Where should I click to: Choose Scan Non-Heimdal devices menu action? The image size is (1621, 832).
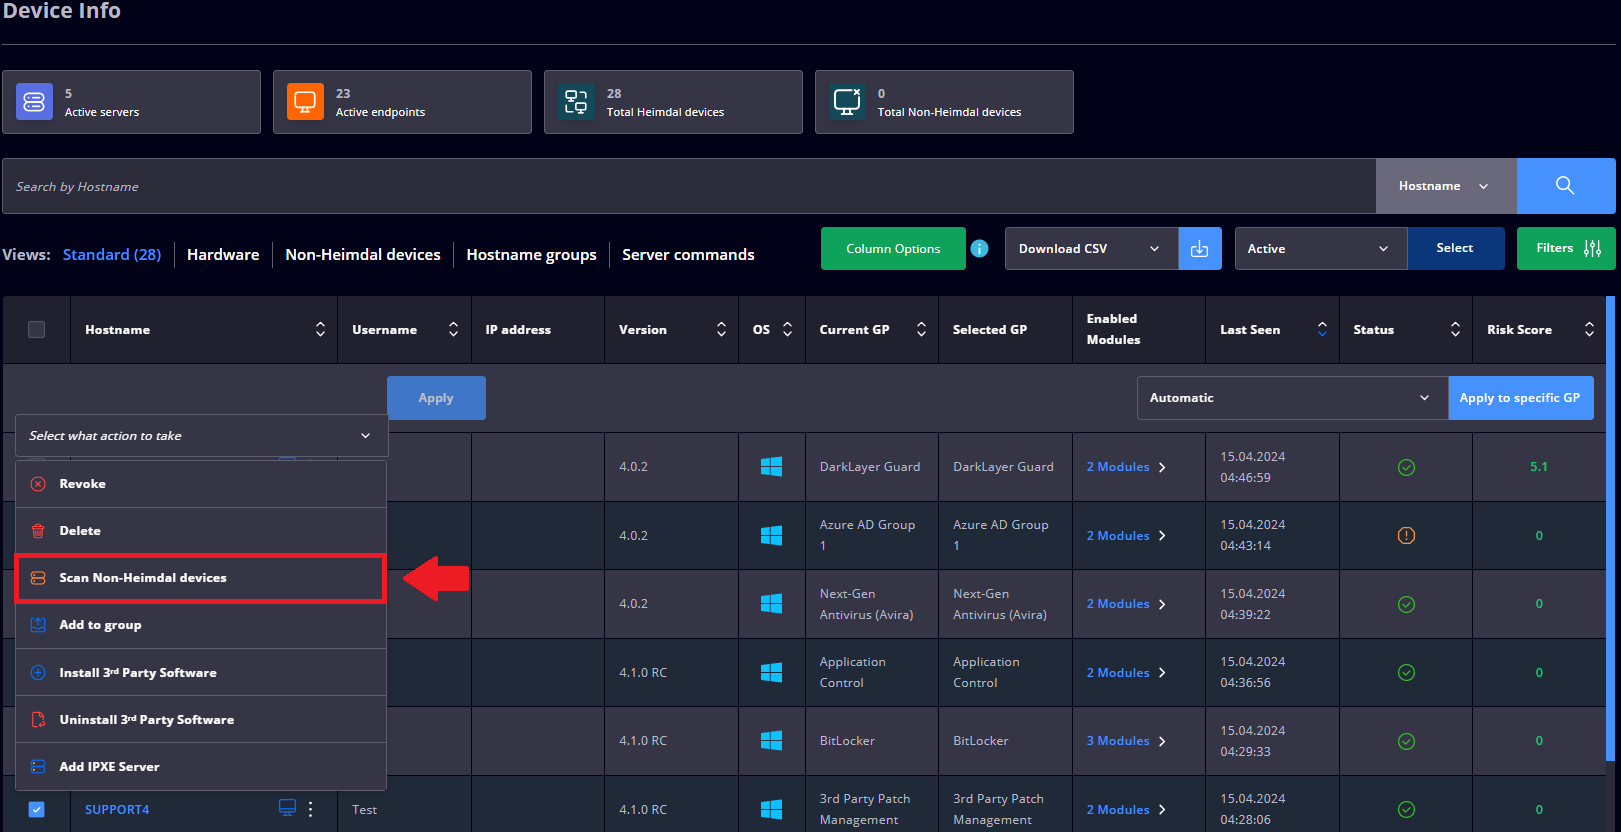pyautogui.click(x=201, y=578)
